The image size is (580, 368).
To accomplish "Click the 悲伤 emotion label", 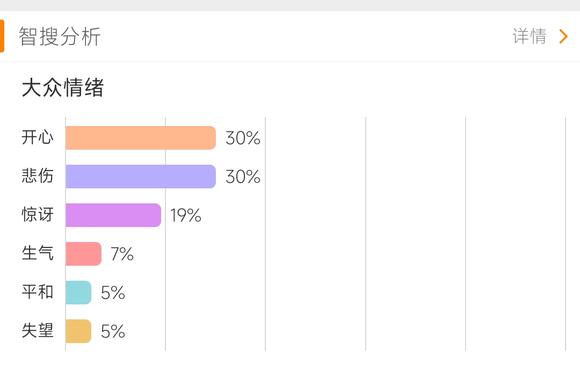I will 37,176.
